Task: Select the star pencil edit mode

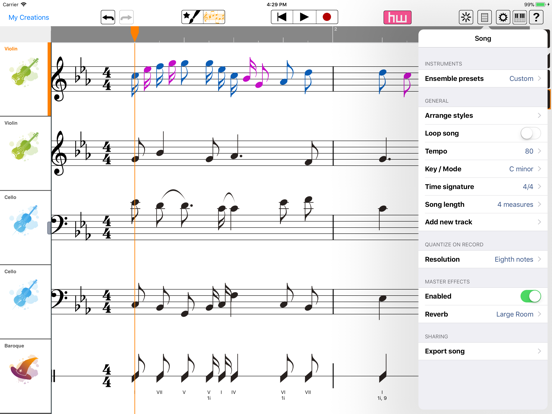Action: 192,17
